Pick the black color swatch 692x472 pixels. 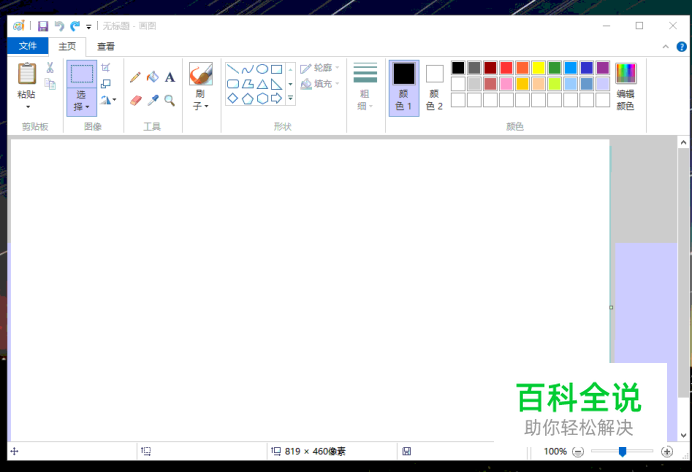[x=458, y=67]
